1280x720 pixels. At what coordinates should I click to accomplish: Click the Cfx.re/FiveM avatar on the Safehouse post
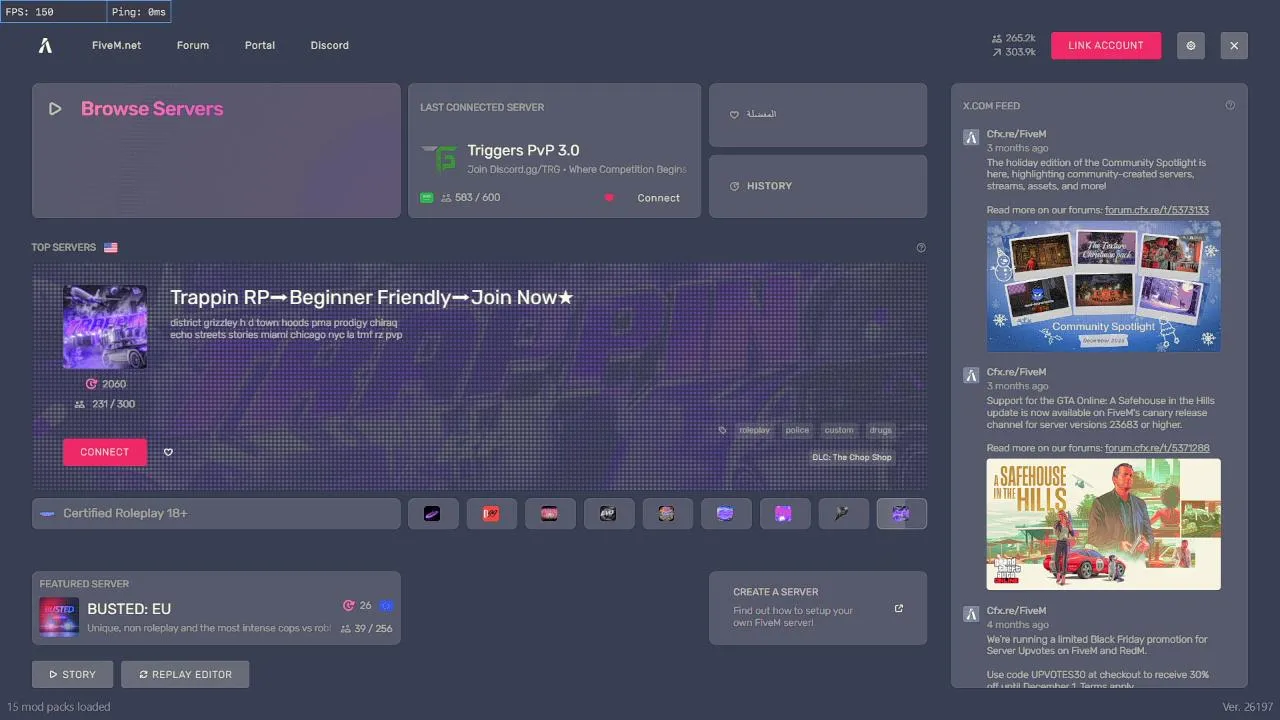coord(970,375)
